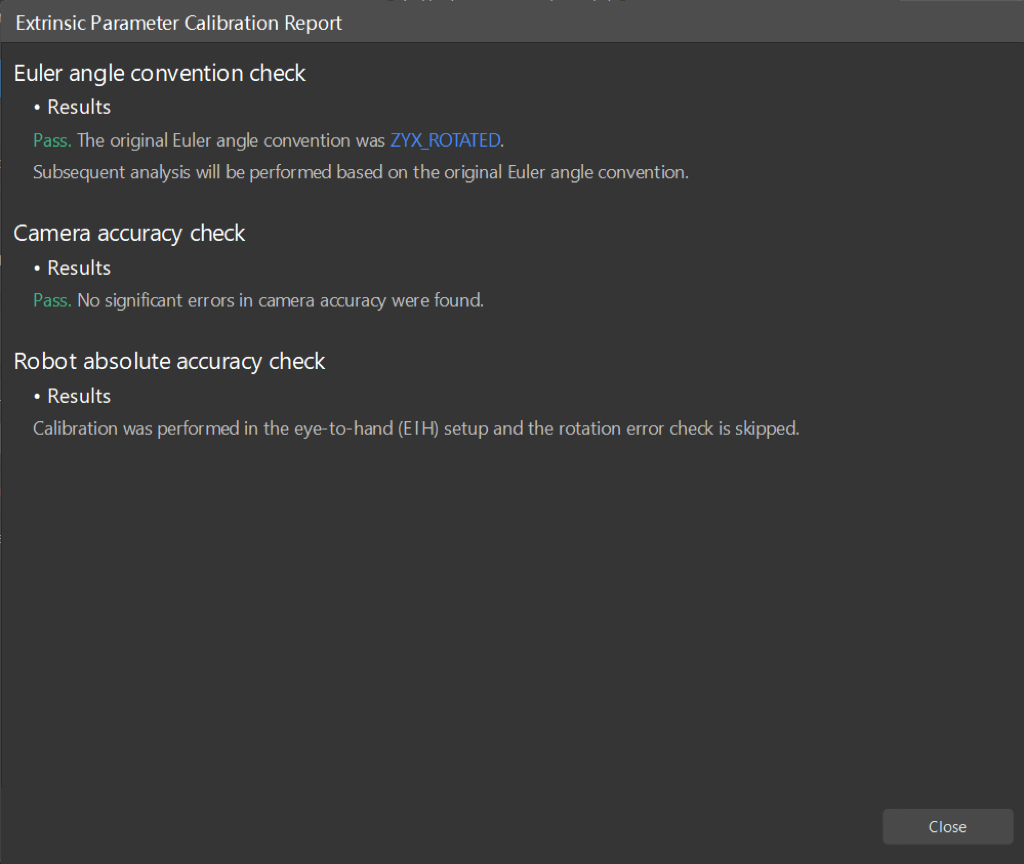Select the Euler angle convention check heading
This screenshot has height=864, width=1024.
(159, 73)
